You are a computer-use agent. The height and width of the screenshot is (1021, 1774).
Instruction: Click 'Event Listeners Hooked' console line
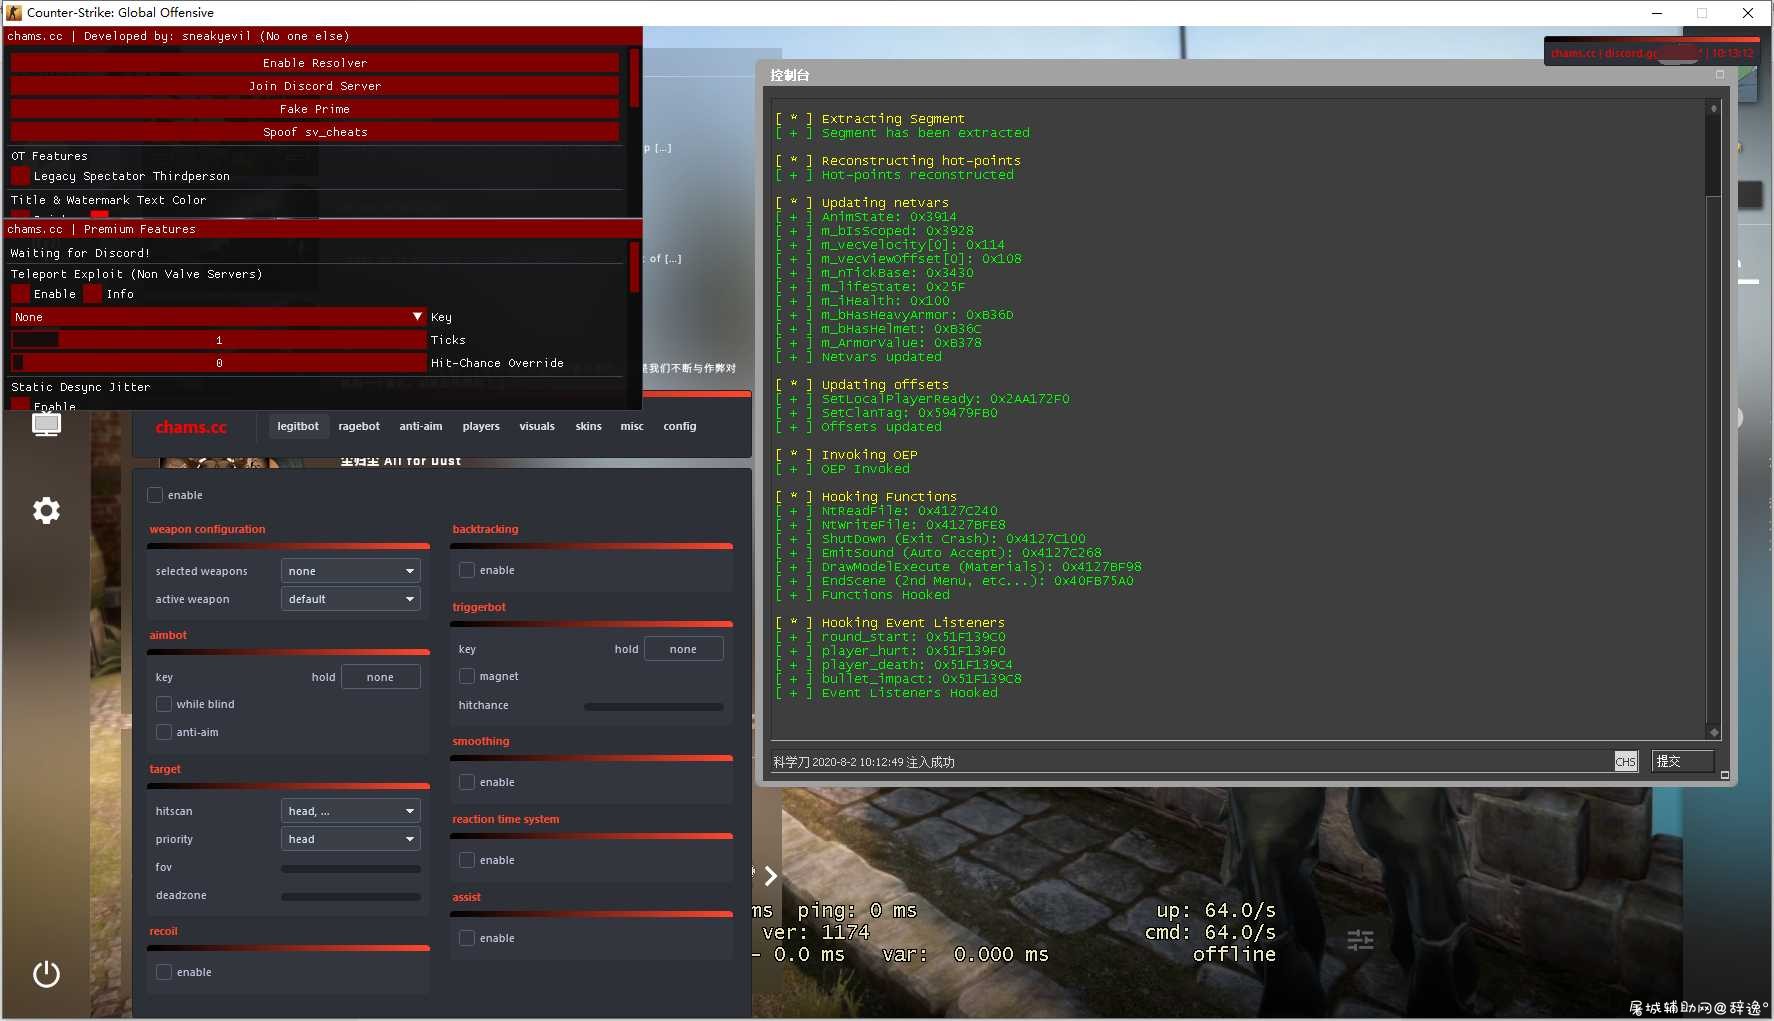tap(909, 693)
